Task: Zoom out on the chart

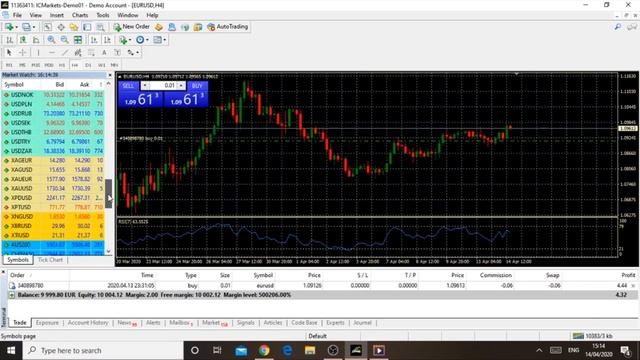Action: tap(64, 40)
